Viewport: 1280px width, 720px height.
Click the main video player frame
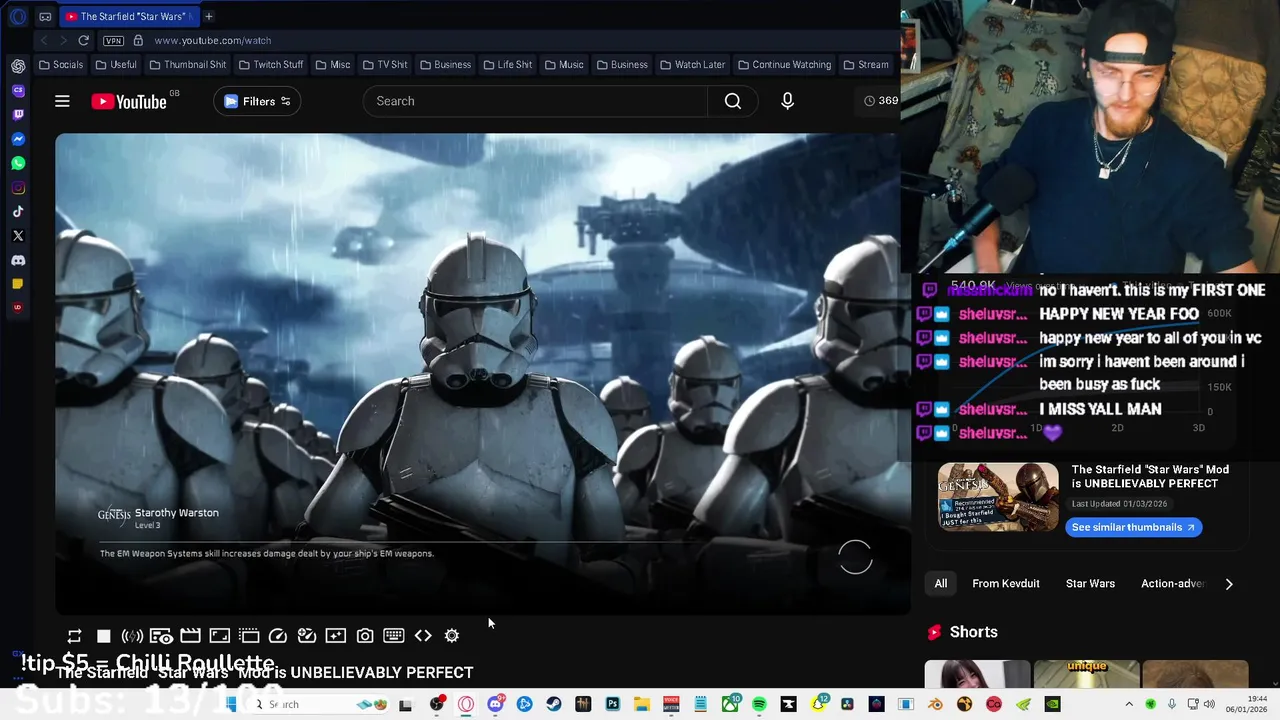coord(483,374)
